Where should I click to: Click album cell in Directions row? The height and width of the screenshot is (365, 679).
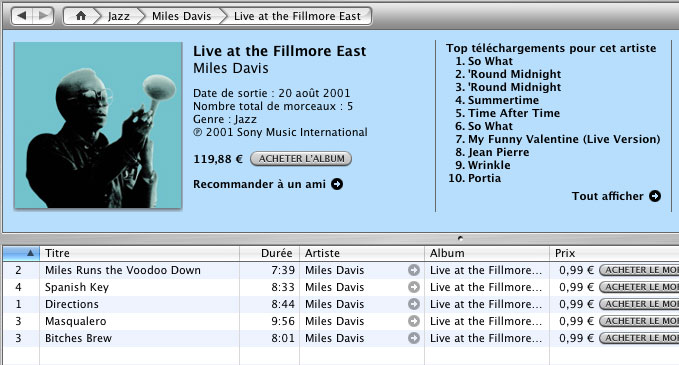[x=486, y=304]
